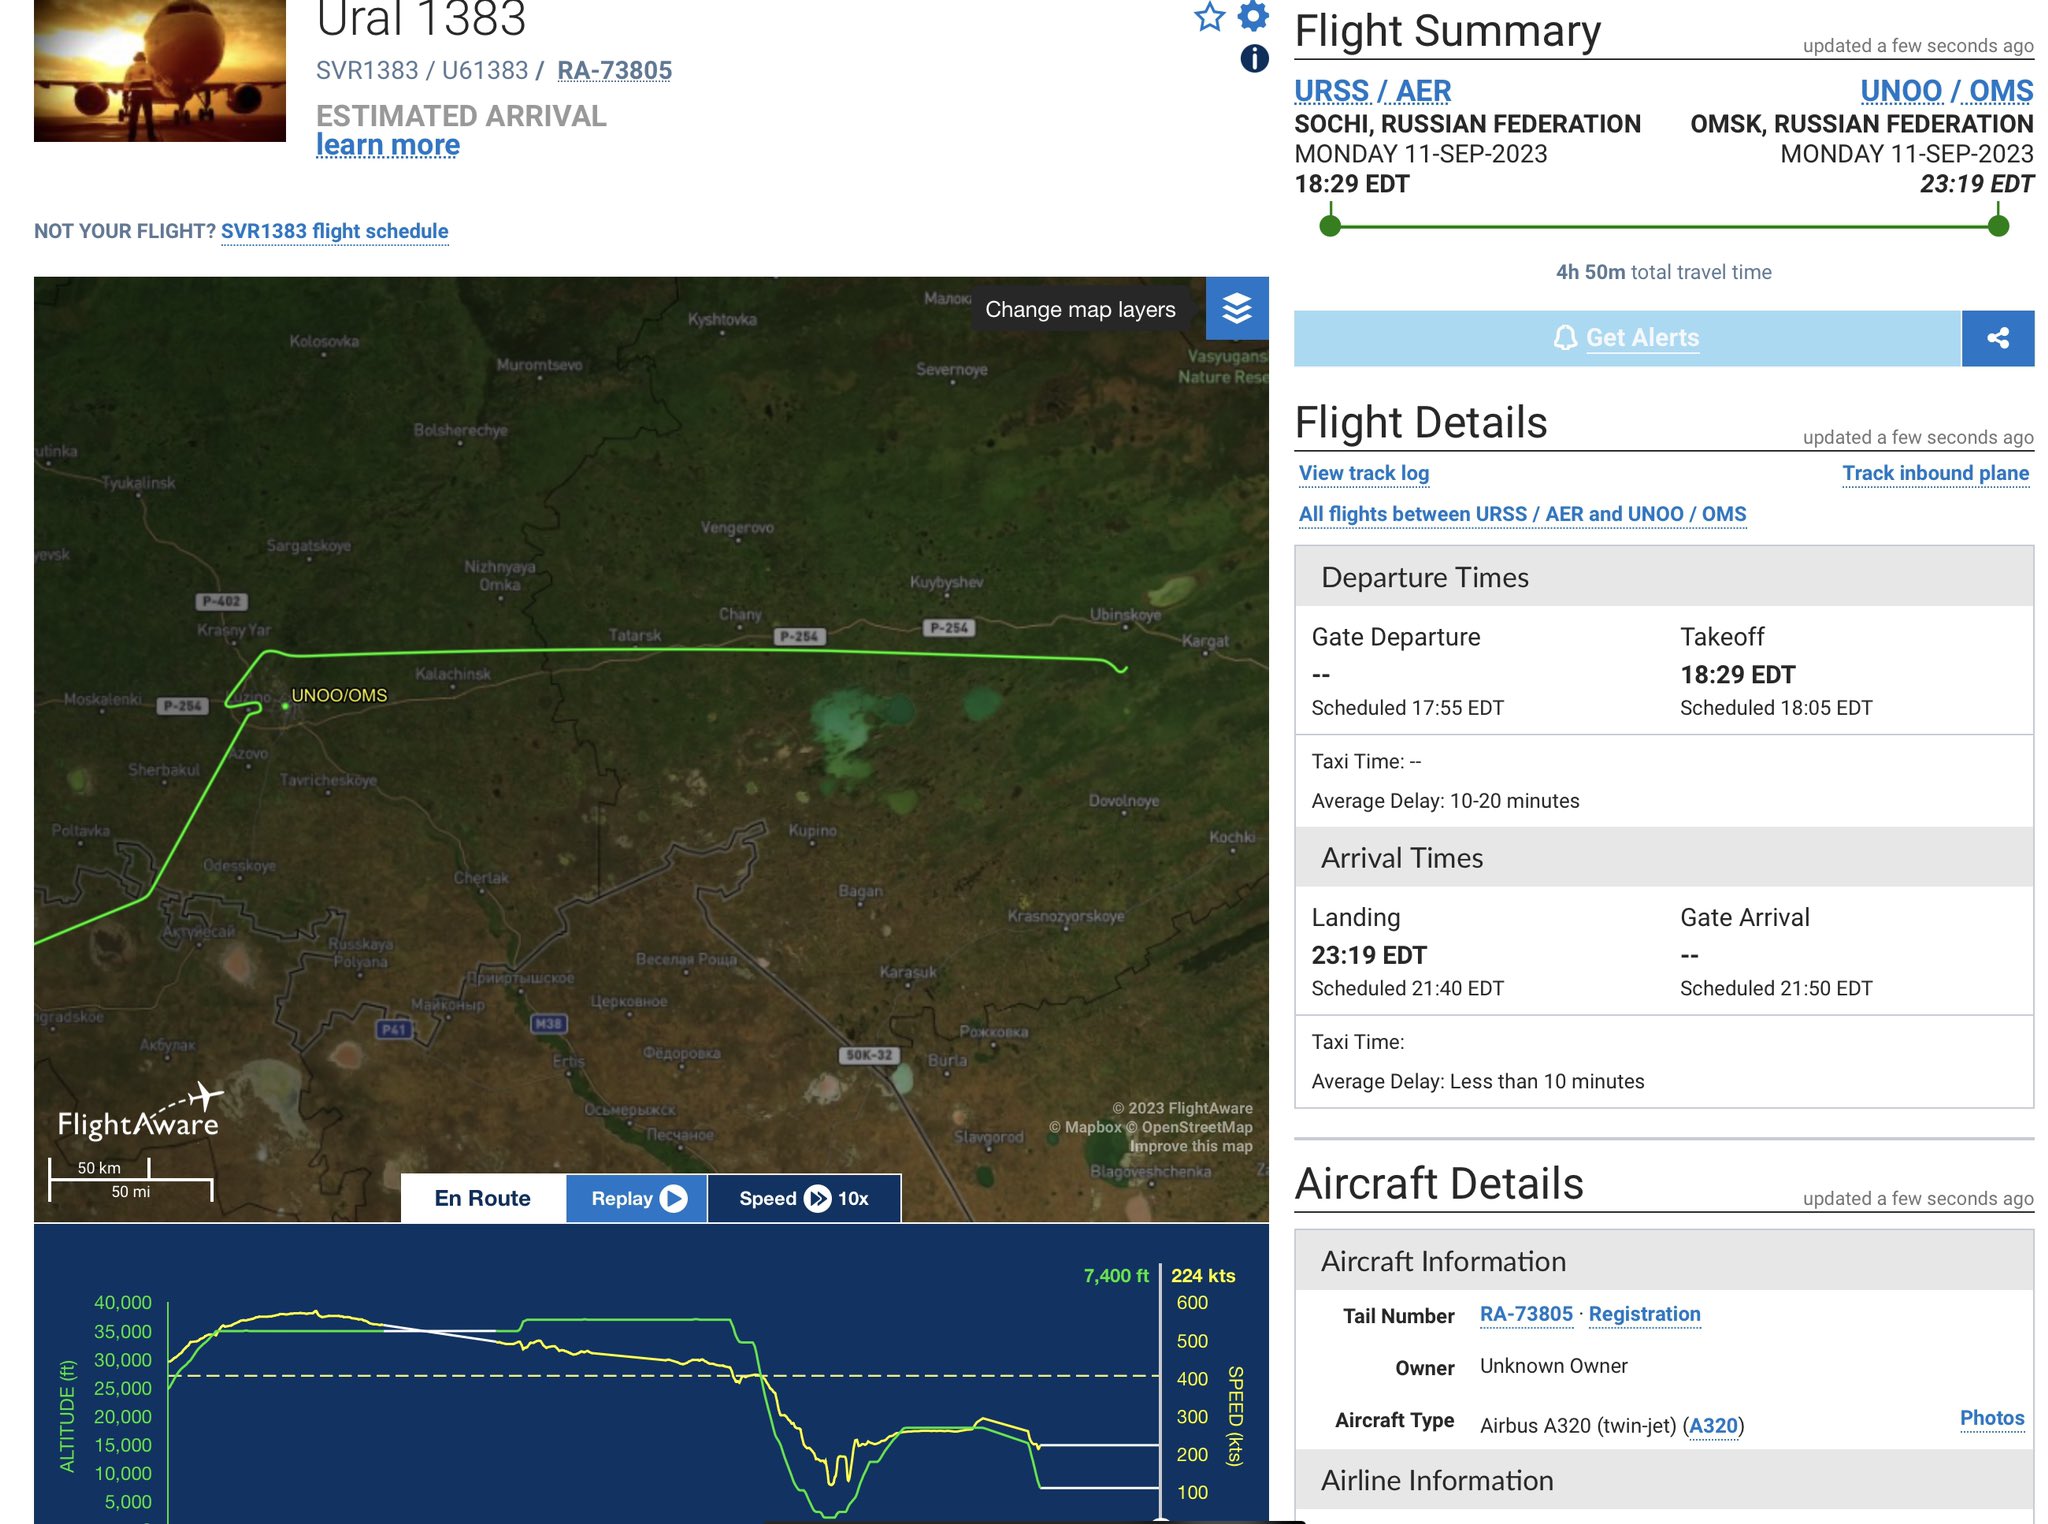2048x1524 pixels.
Task: Click the flight progress bar end marker
Action: [1998, 226]
